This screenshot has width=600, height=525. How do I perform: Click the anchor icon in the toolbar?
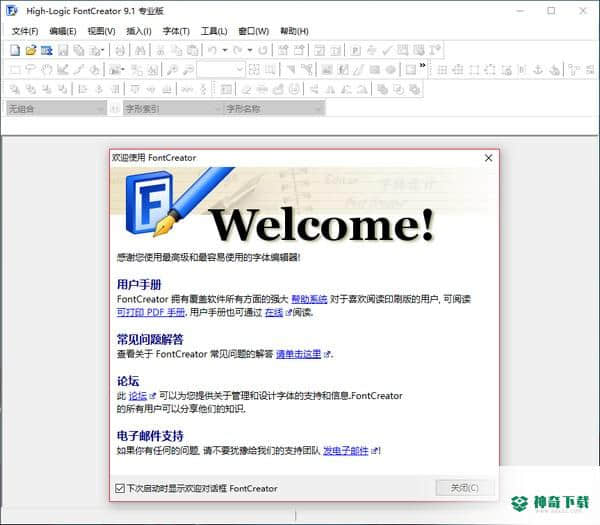[x=538, y=70]
